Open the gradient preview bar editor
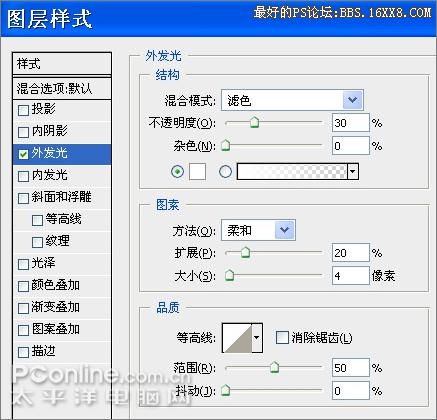 (x=292, y=172)
